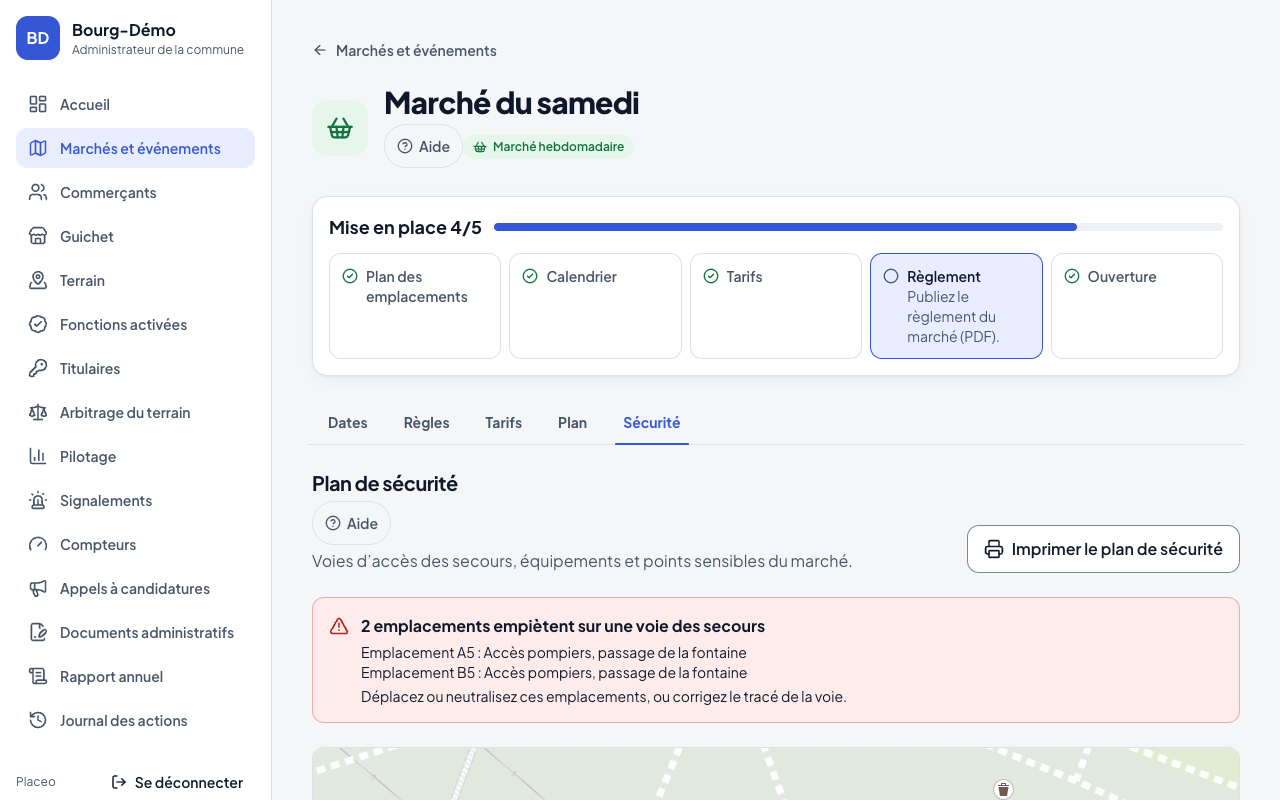This screenshot has height=800, width=1280.
Task: Click the Bourg-Démo commune name
Action: pyautogui.click(x=124, y=30)
